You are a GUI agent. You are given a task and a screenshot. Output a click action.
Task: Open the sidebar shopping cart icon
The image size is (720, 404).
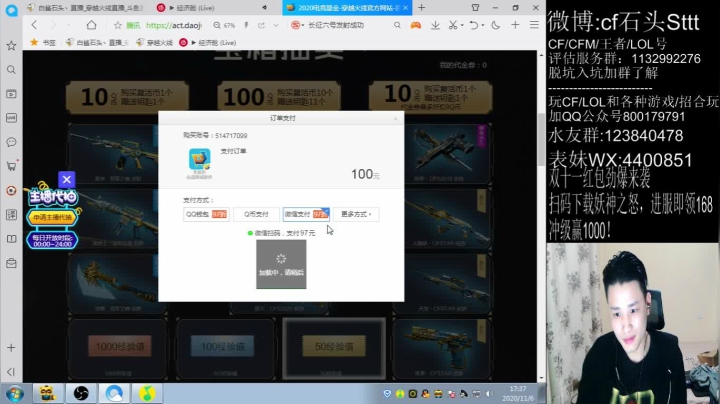[x=11, y=166]
